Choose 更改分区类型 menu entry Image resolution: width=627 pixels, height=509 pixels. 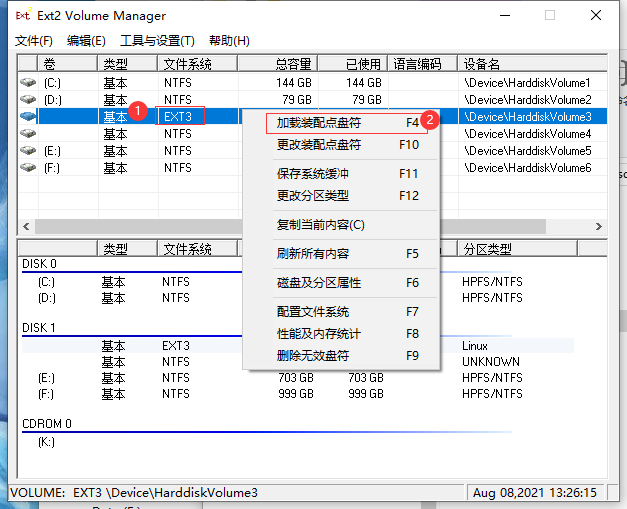click(313, 195)
